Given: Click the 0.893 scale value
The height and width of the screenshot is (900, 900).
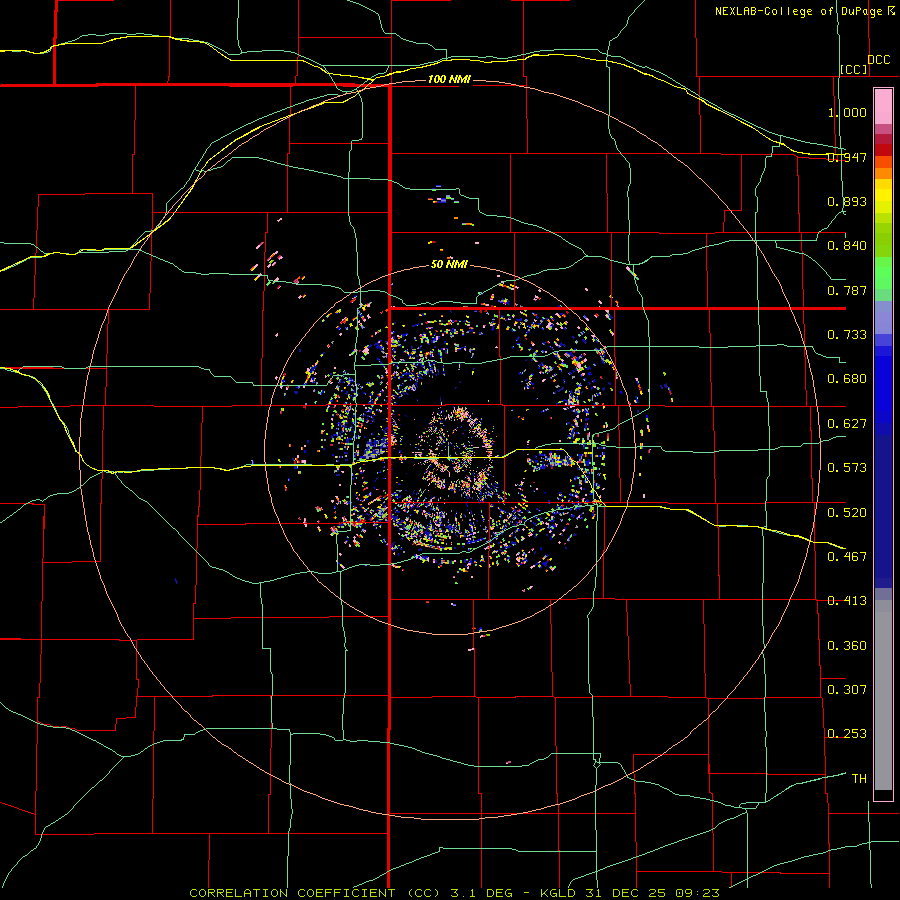Looking at the screenshot, I should 847,201.
